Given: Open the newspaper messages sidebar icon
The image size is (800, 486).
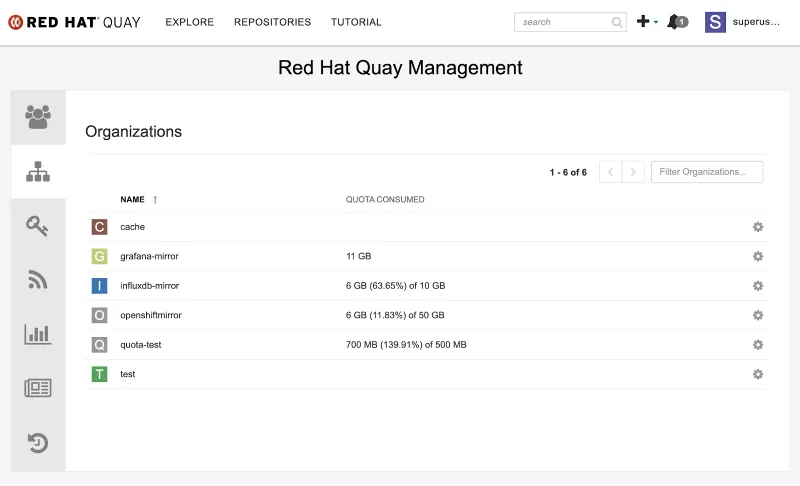Looking at the screenshot, I should (38, 388).
